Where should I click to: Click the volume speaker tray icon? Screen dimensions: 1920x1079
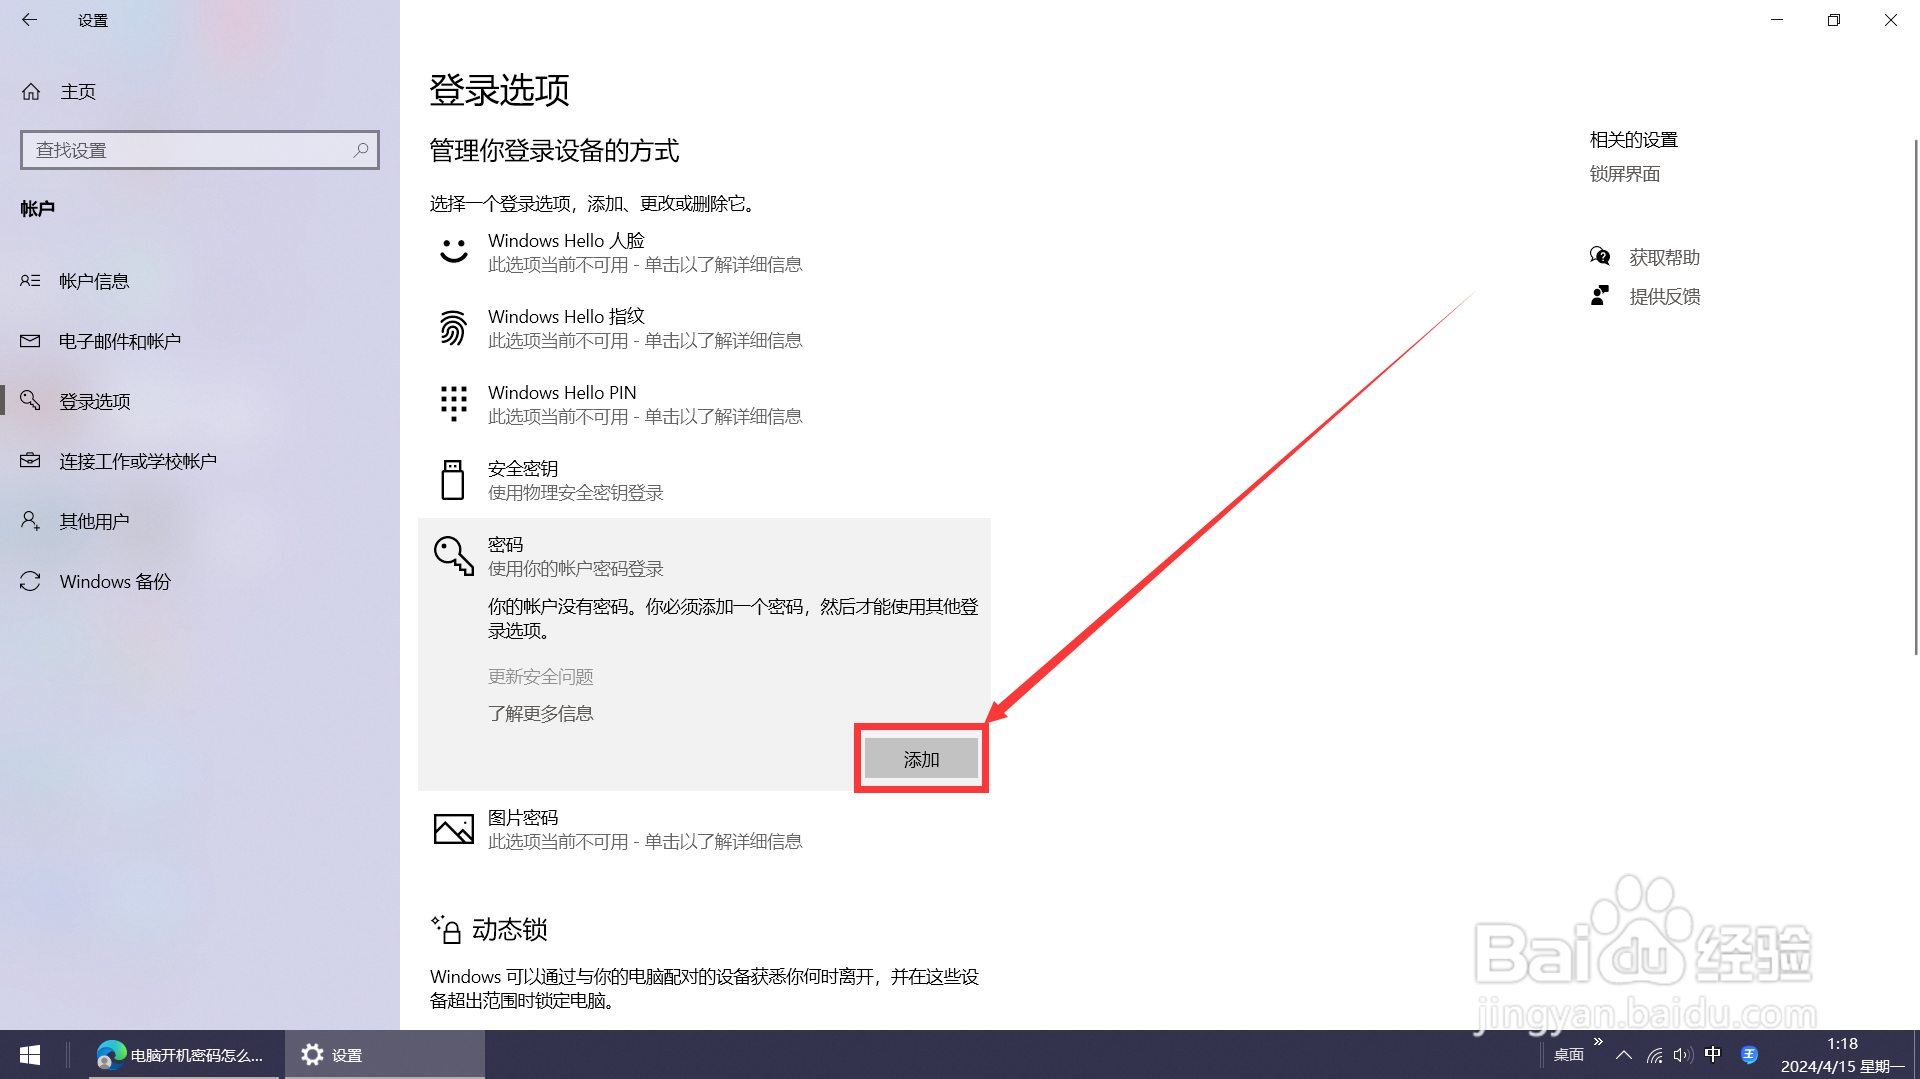click(x=1682, y=1055)
